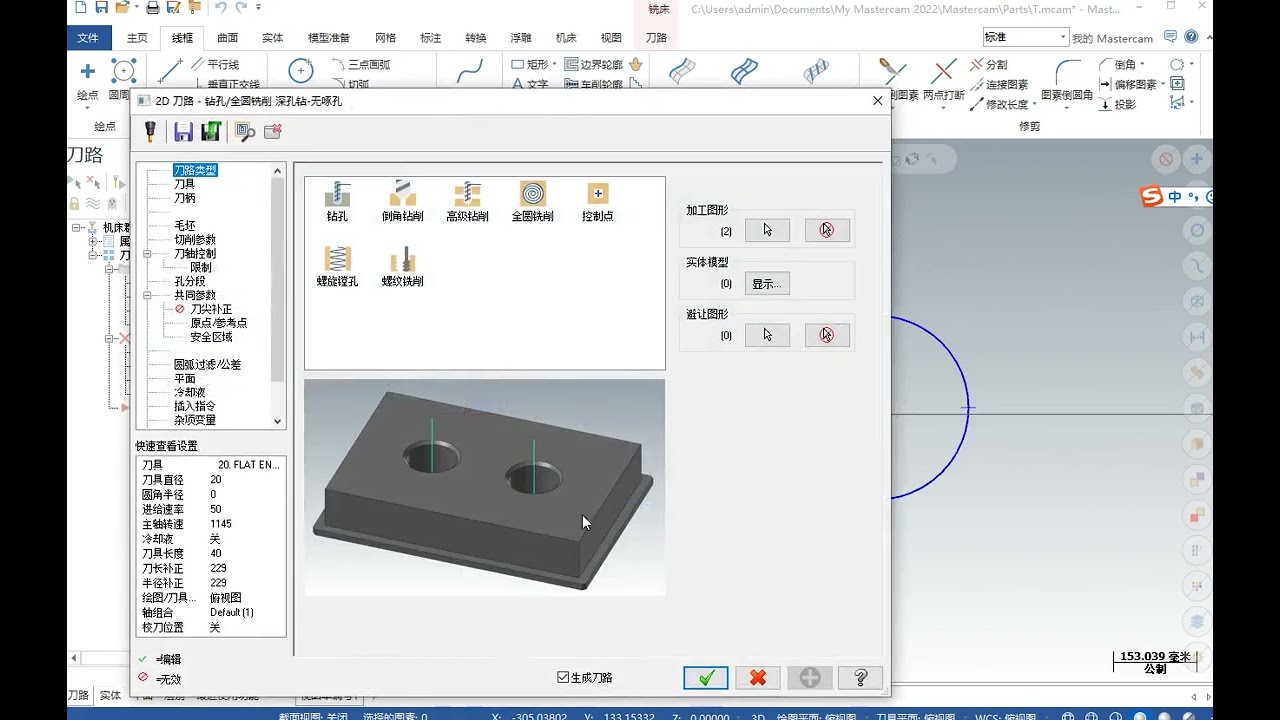Click the apply plus button in dialog
Screen dimensions: 1280x720
(810, 678)
